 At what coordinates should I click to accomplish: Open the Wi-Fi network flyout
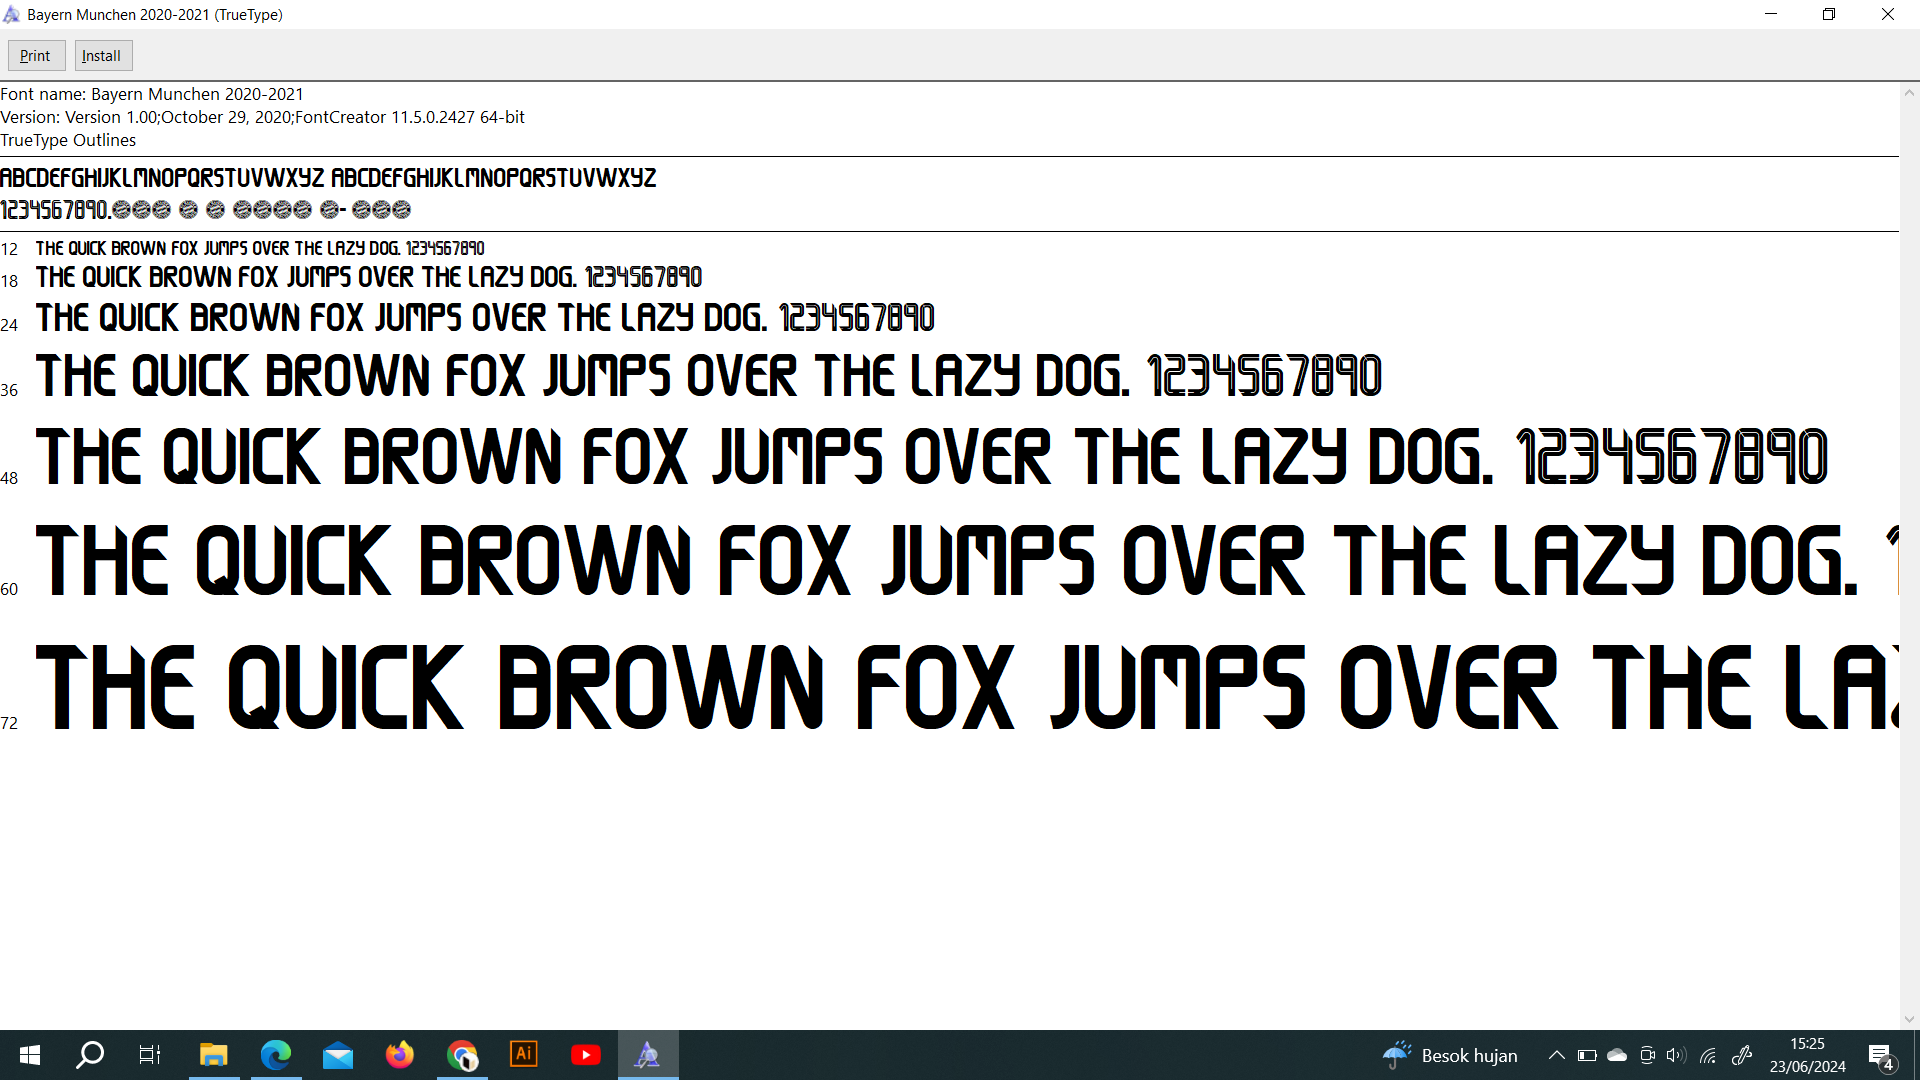pyautogui.click(x=1708, y=1055)
